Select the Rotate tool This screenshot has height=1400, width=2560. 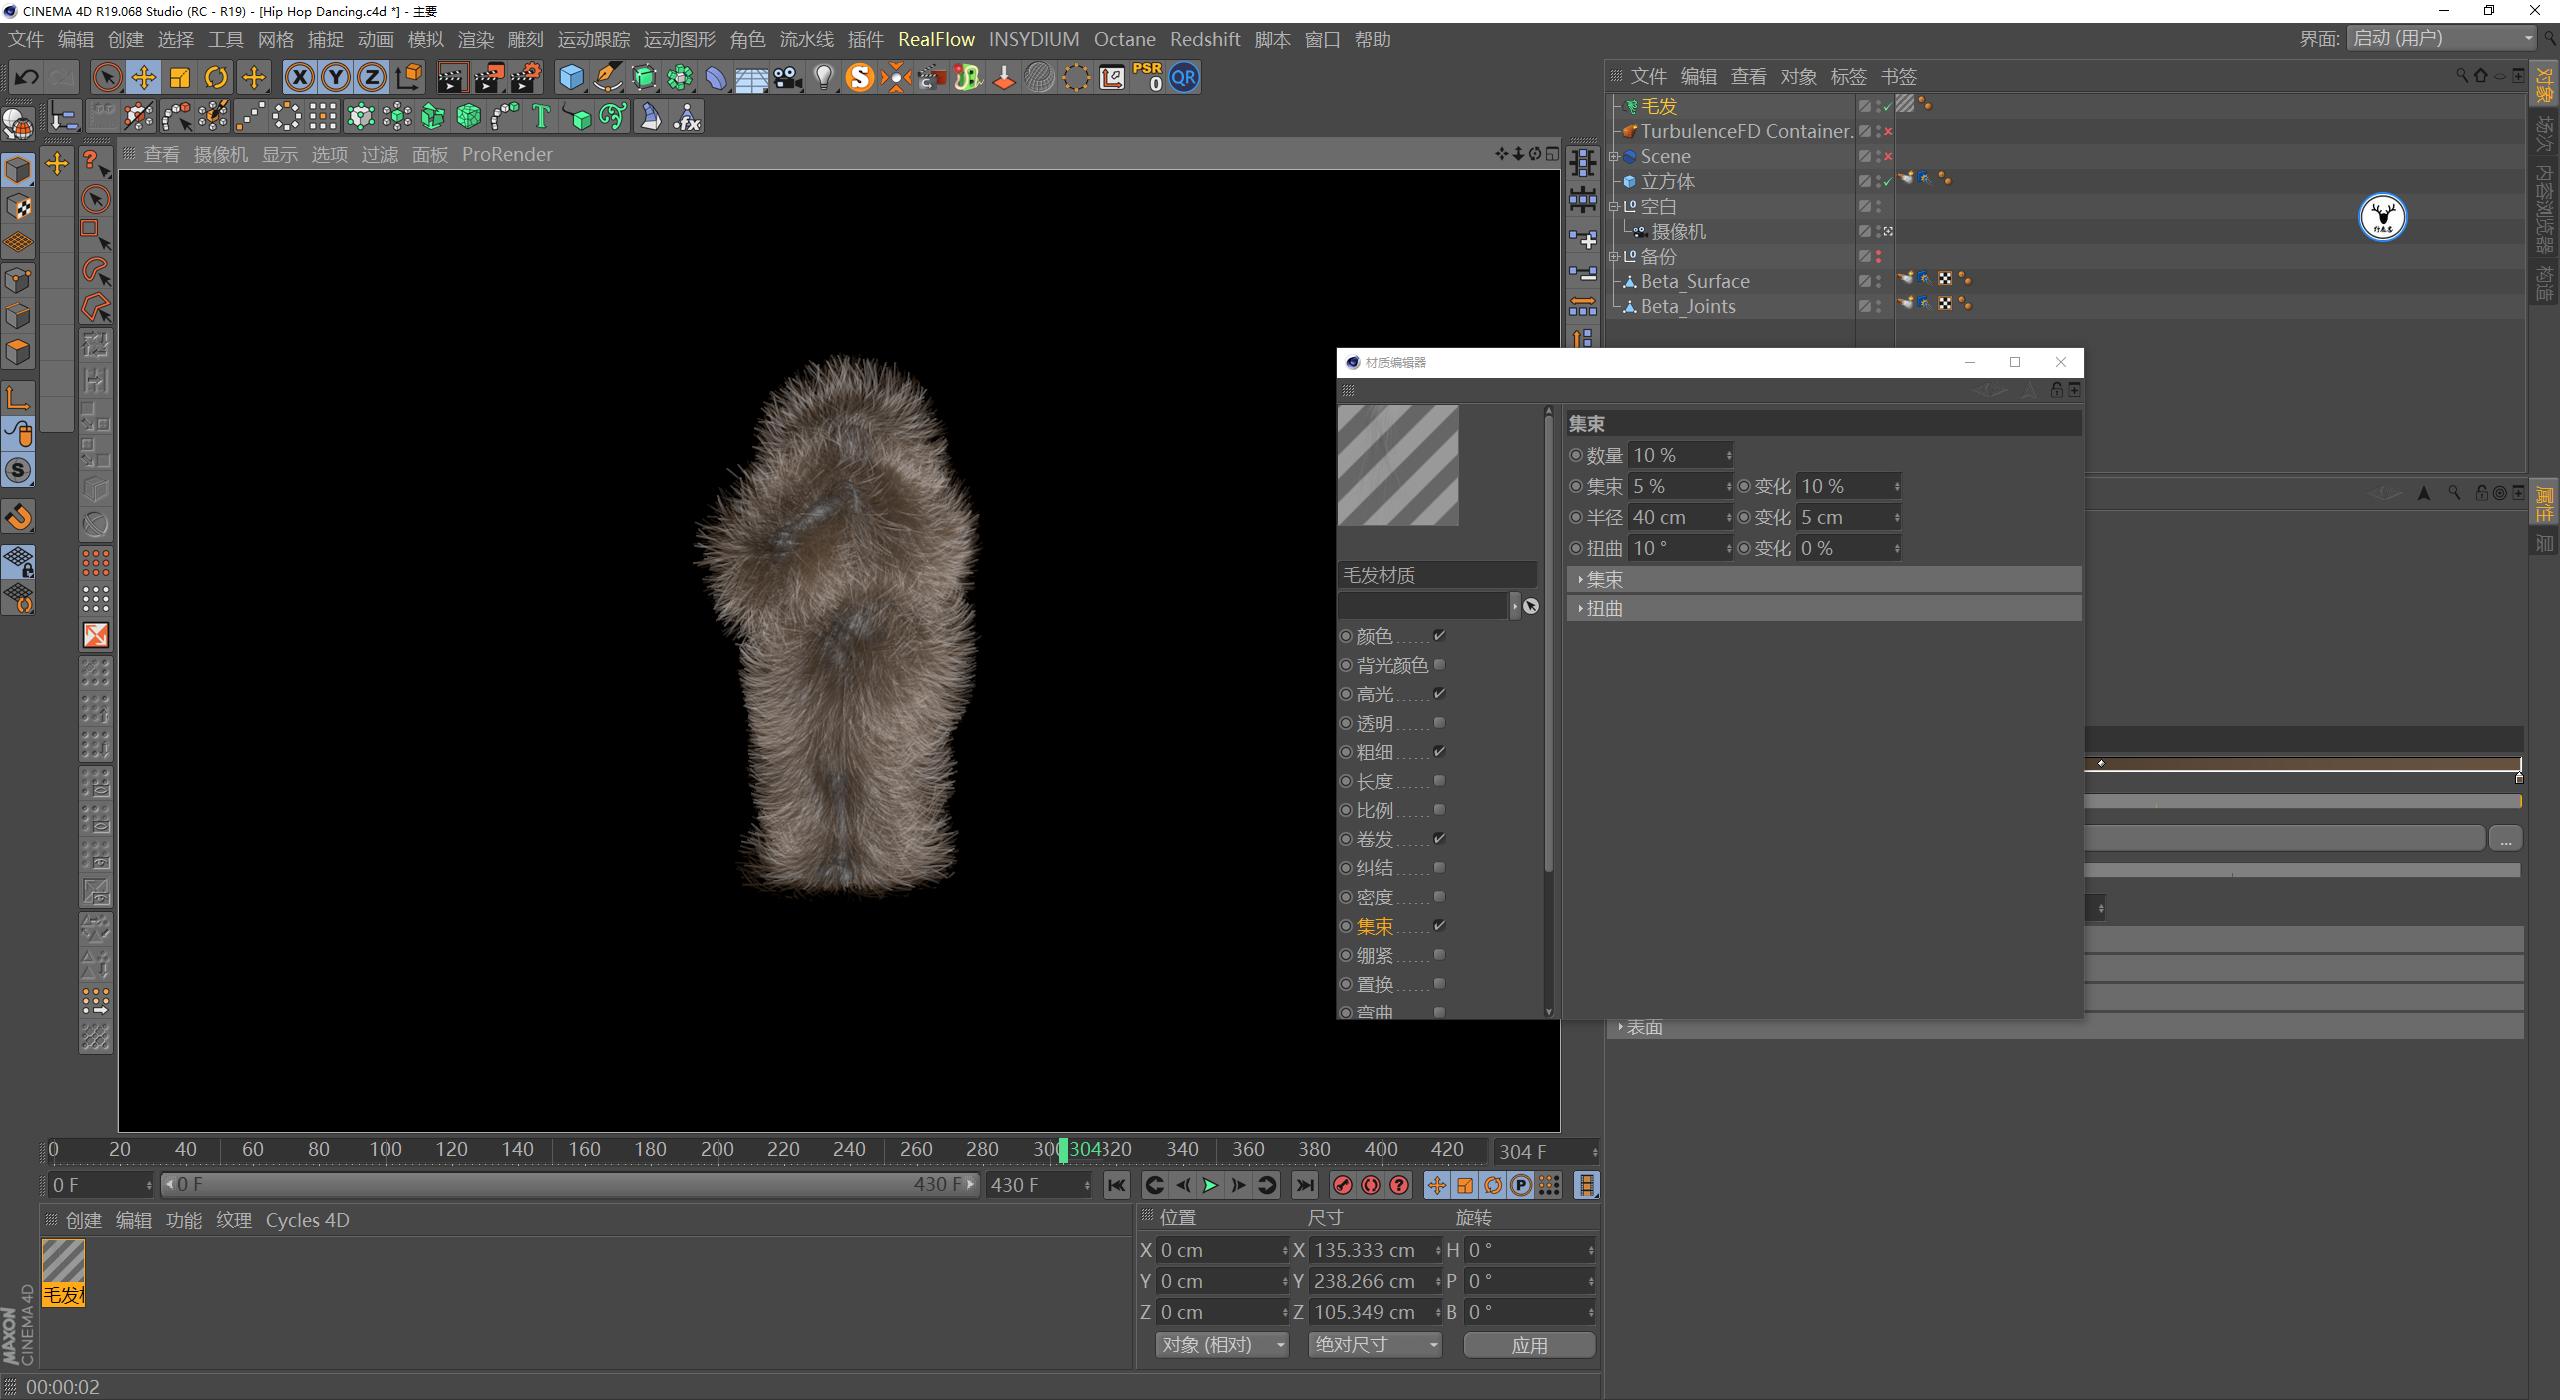point(216,77)
